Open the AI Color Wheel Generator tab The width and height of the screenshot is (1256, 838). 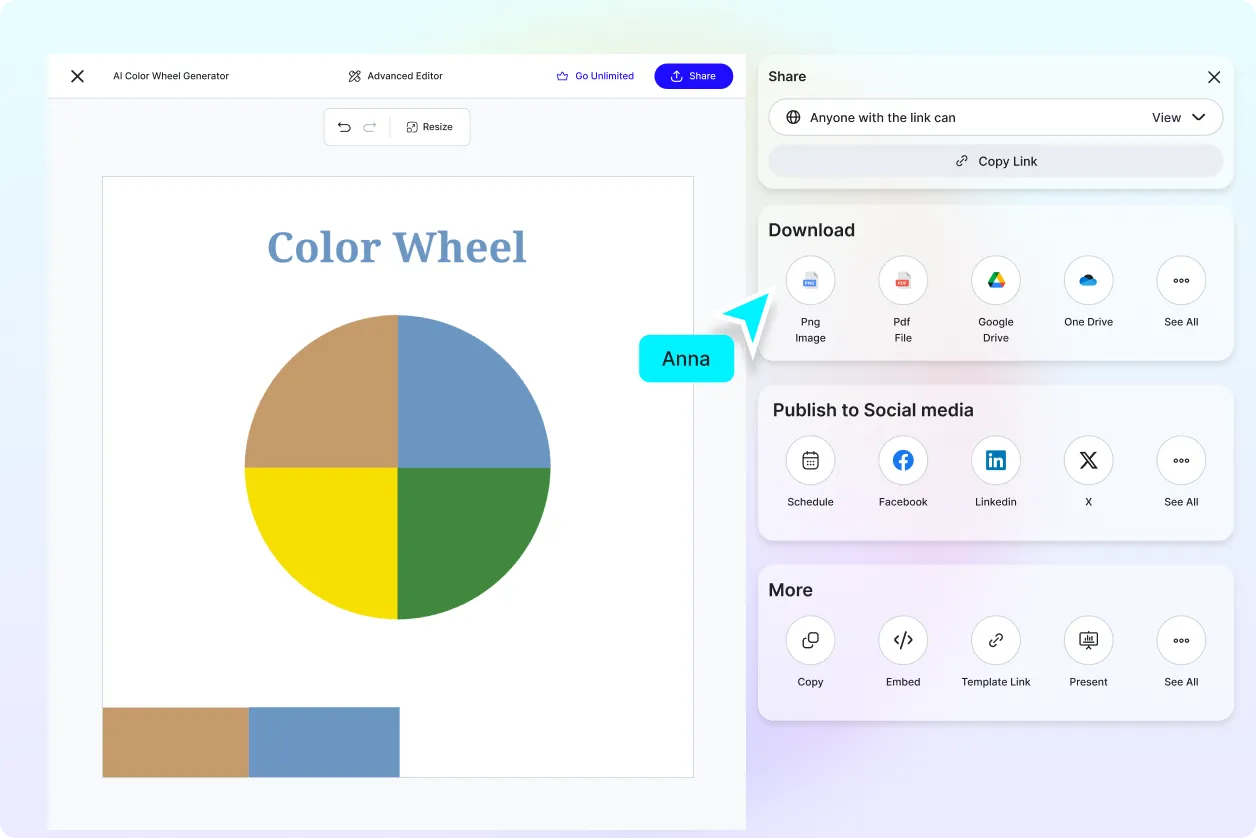tap(171, 75)
